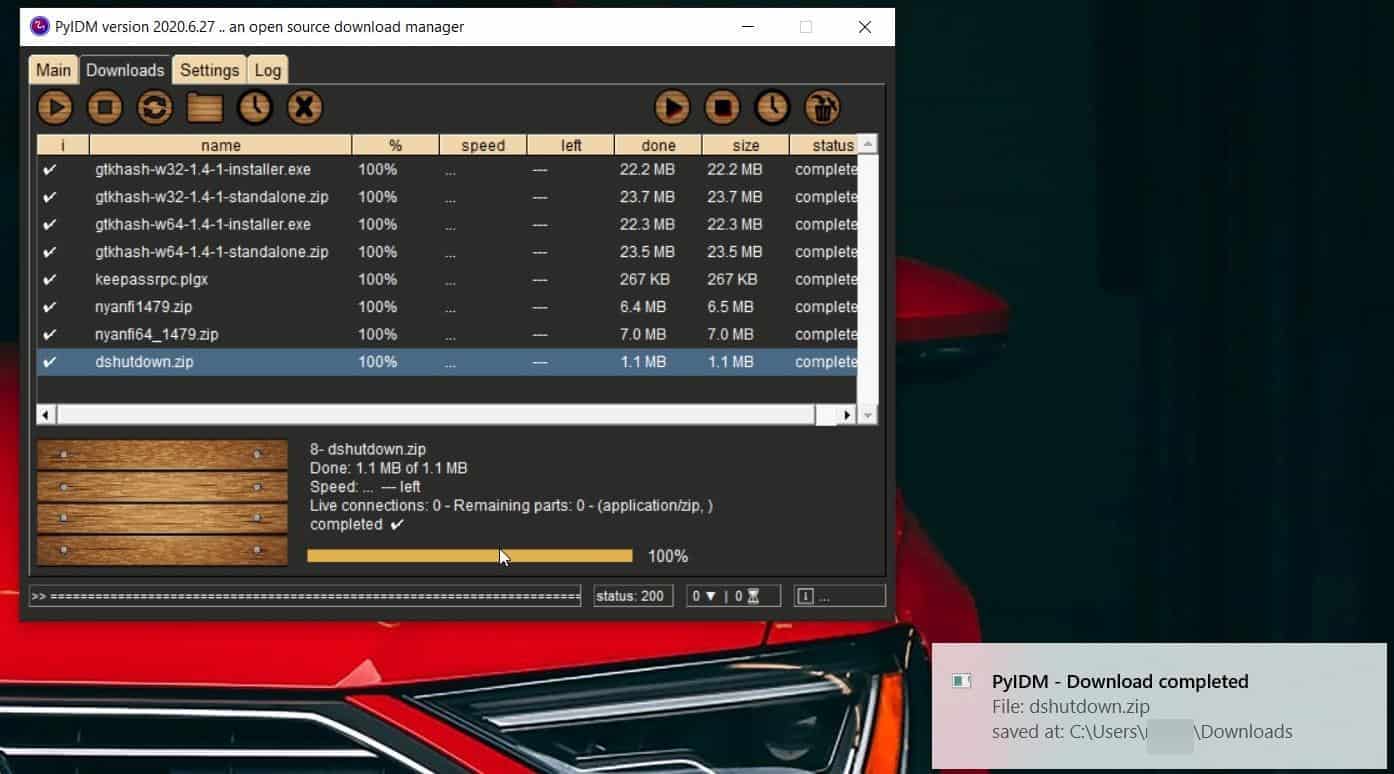Click the 'completed ✔' text in details
Viewport: 1394px width, 774px height.
pyautogui.click(x=357, y=525)
